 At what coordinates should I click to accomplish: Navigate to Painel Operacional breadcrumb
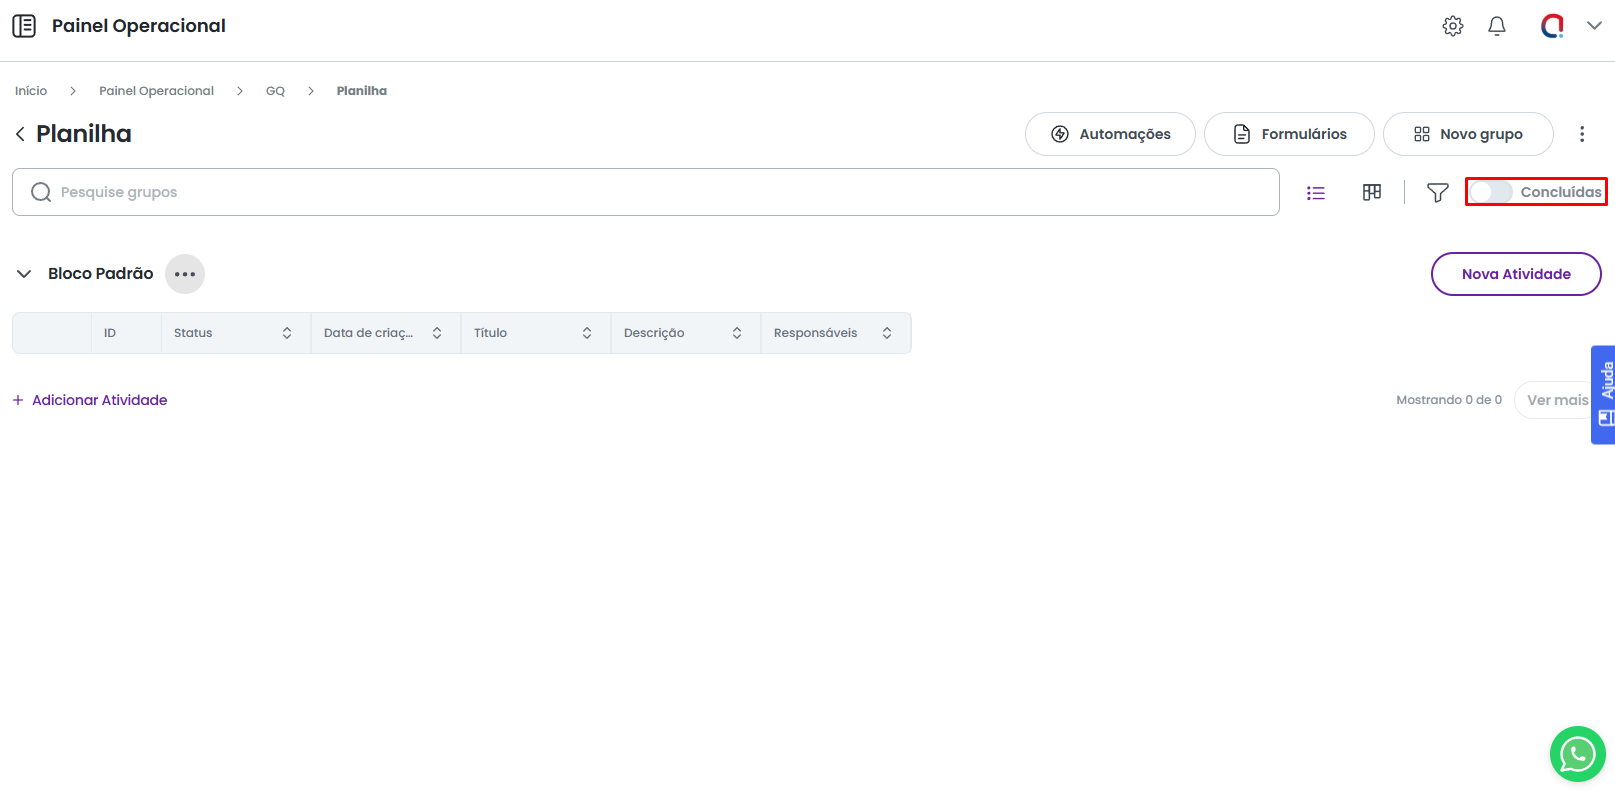click(156, 91)
